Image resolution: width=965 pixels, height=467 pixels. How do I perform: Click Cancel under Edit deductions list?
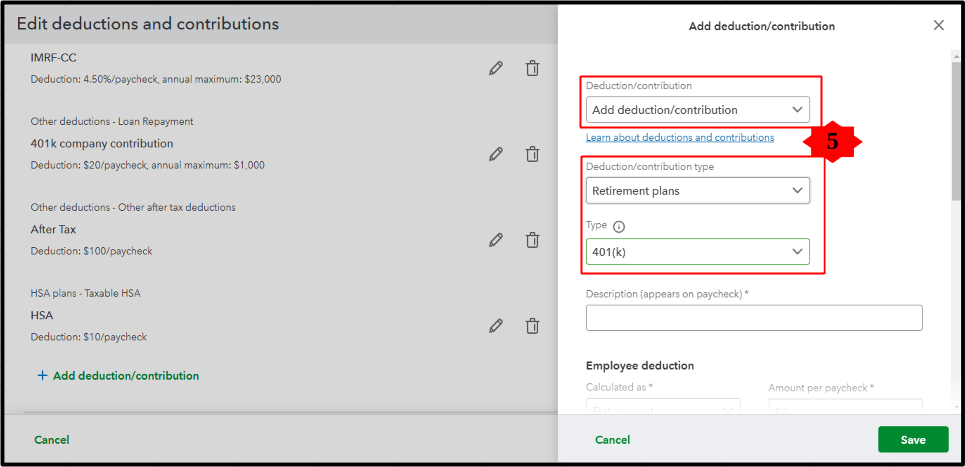point(52,440)
